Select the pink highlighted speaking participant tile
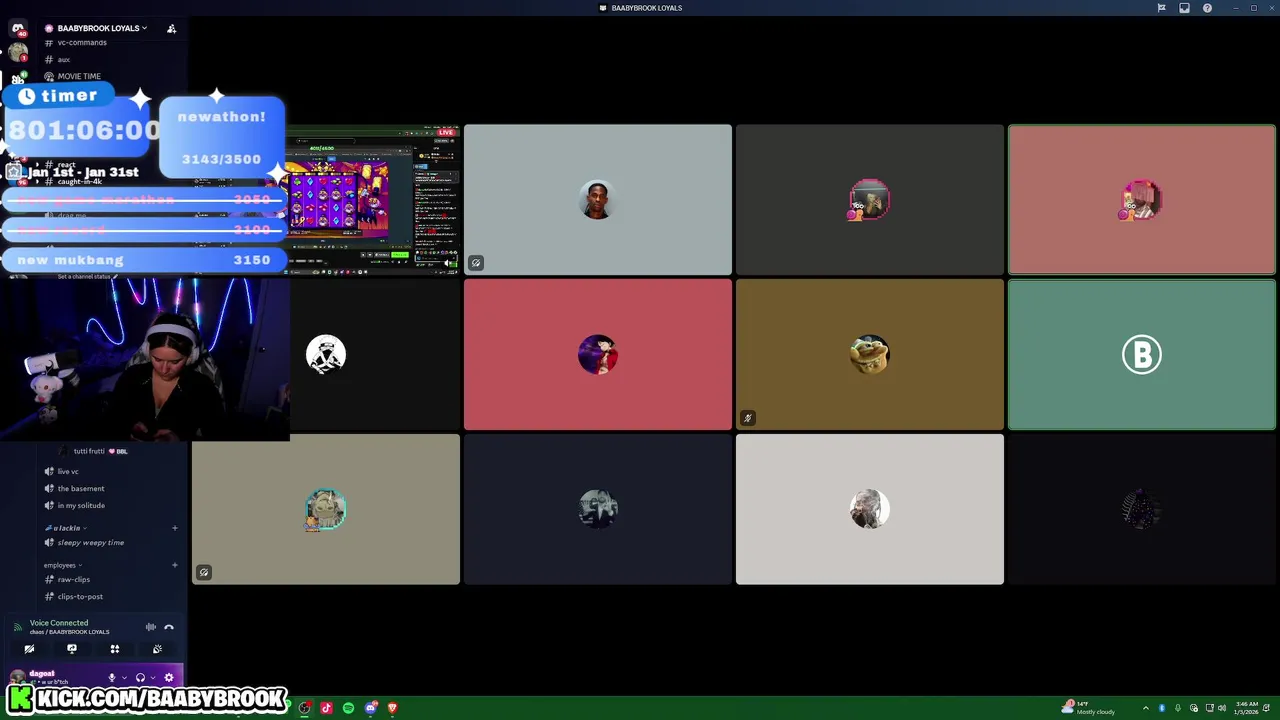 tap(1142, 200)
